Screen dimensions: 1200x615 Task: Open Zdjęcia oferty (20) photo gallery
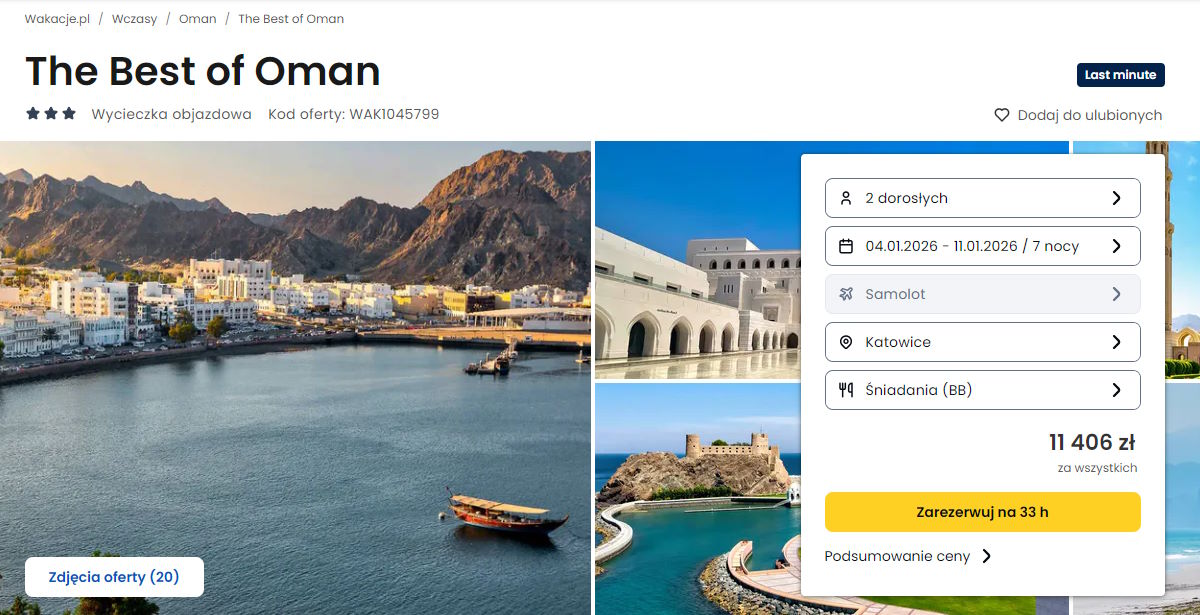coord(114,577)
